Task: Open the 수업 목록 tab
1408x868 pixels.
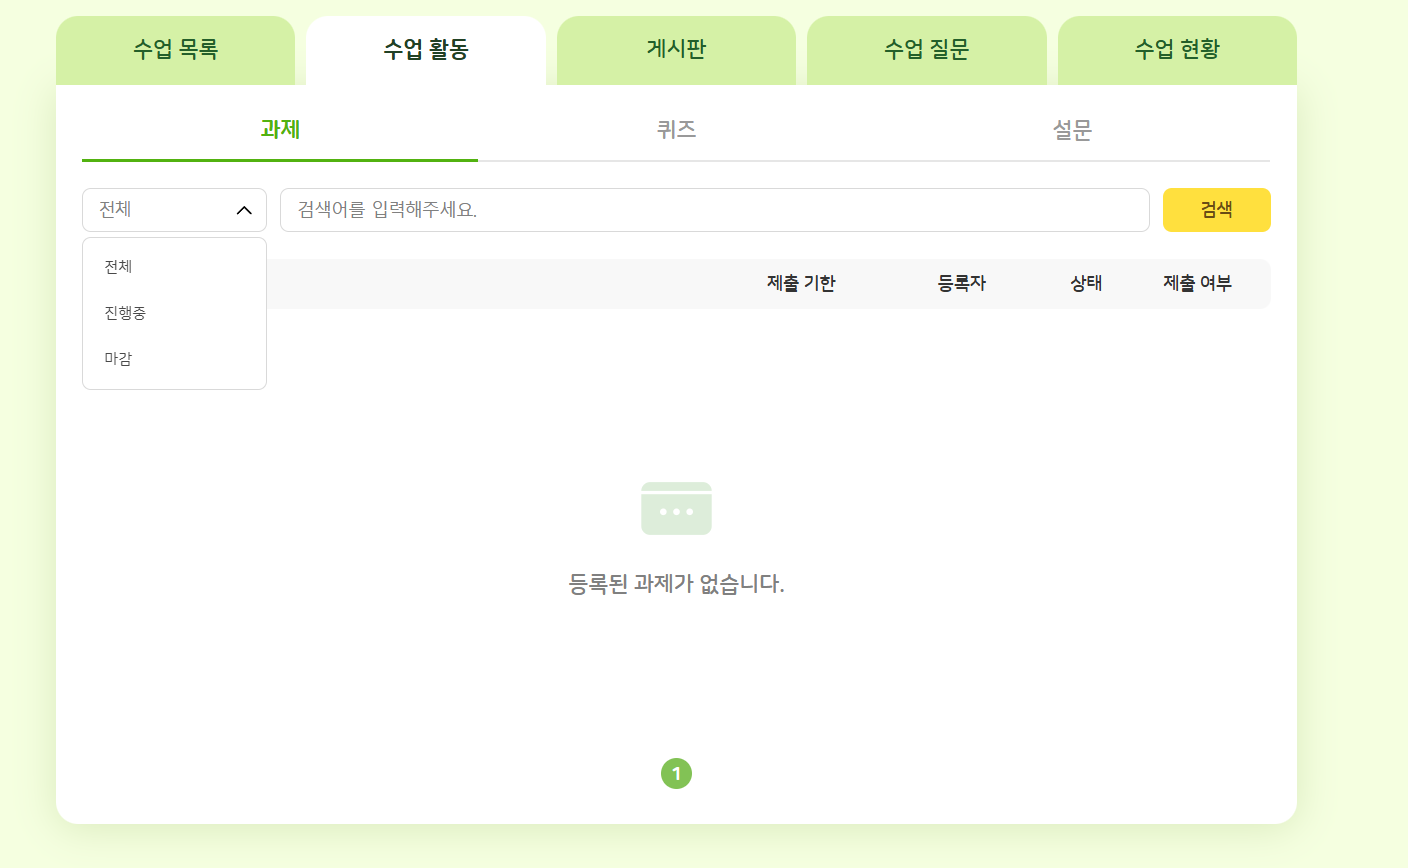Action: (175, 50)
